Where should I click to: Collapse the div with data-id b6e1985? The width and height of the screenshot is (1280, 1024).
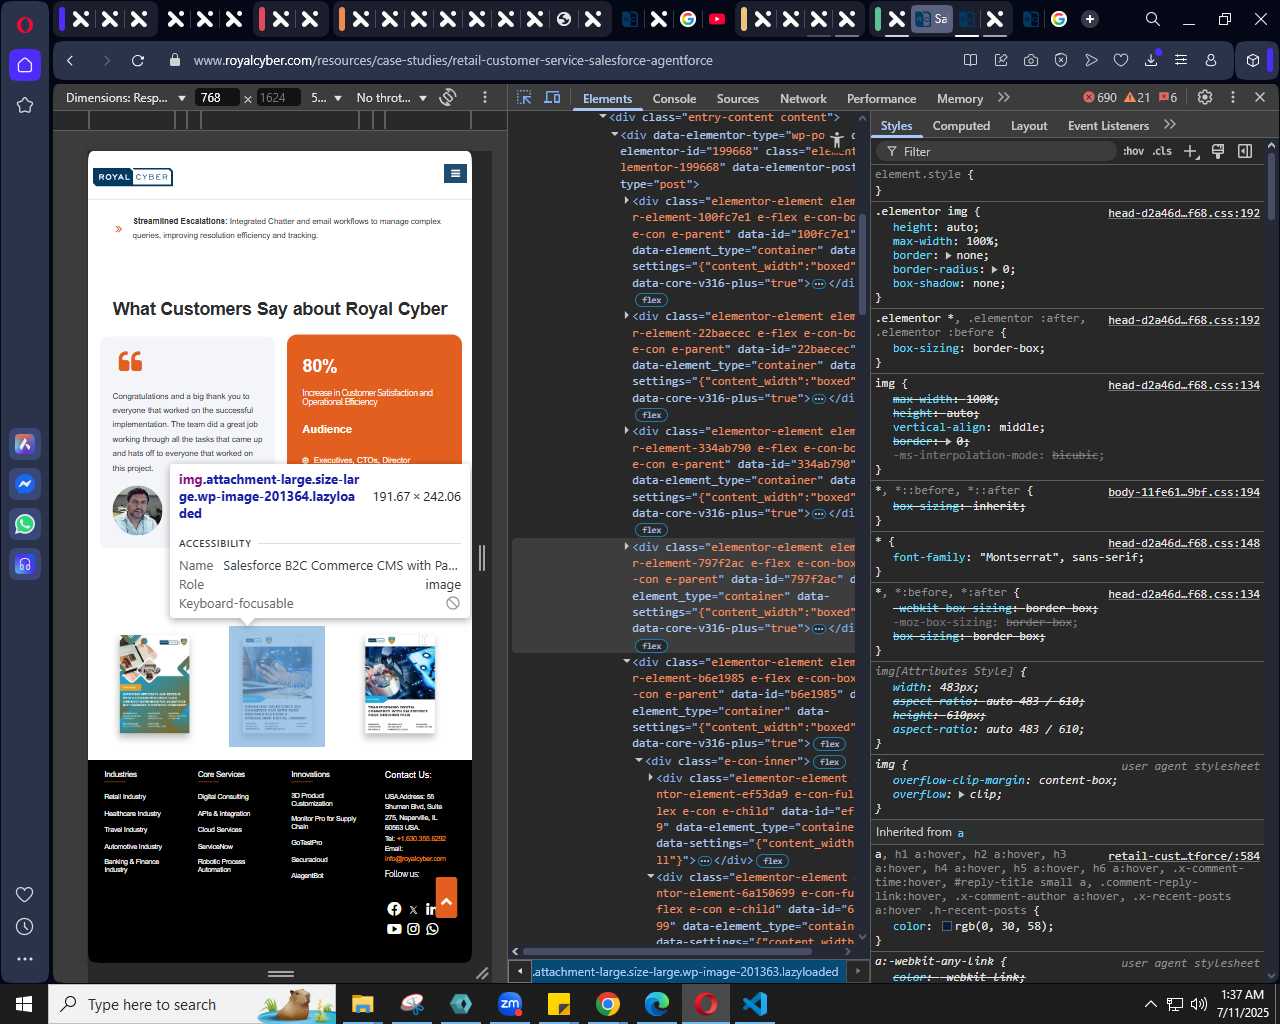pyautogui.click(x=627, y=662)
